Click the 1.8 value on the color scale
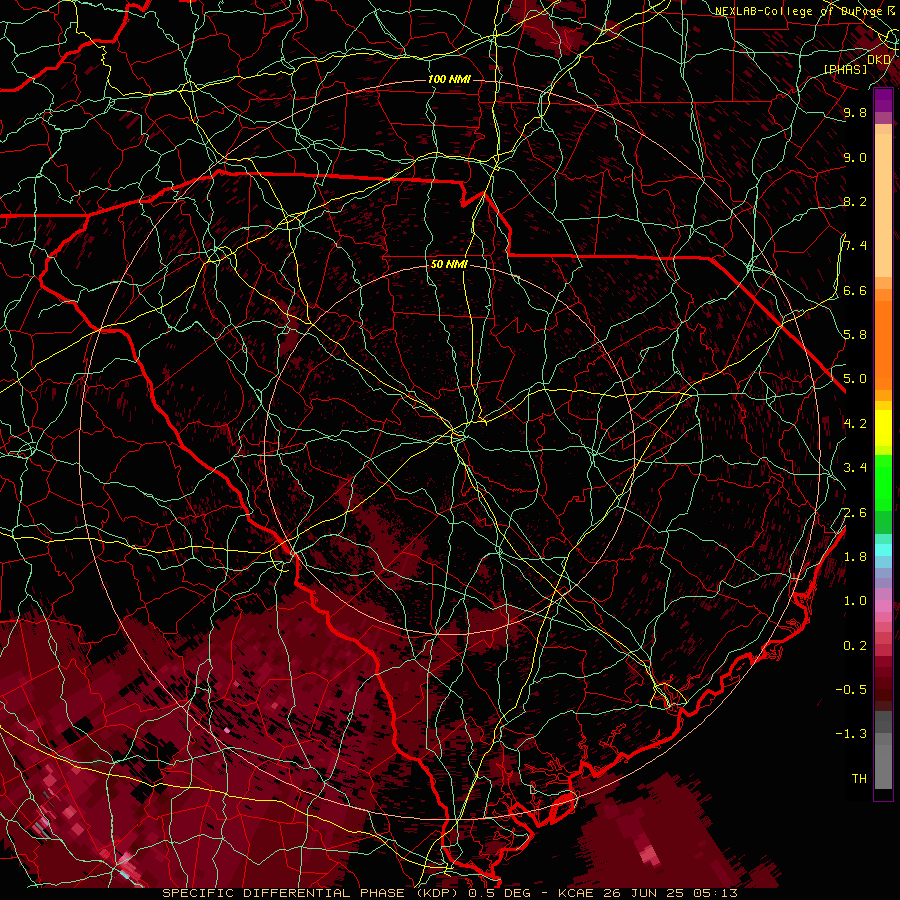The height and width of the screenshot is (900, 900). [x=855, y=556]
